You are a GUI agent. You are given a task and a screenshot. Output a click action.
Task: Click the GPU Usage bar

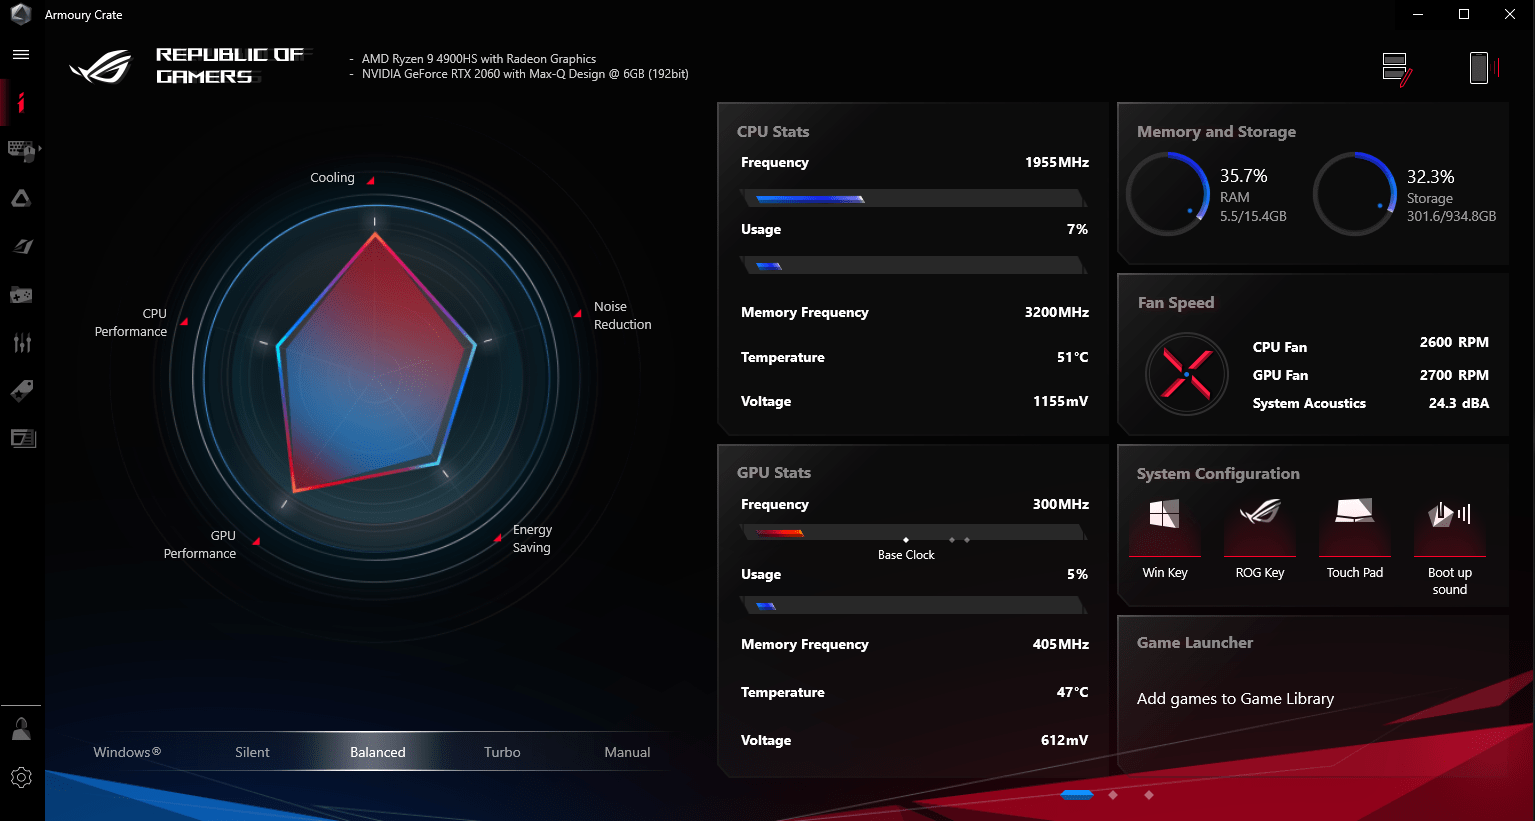(913, 605)
